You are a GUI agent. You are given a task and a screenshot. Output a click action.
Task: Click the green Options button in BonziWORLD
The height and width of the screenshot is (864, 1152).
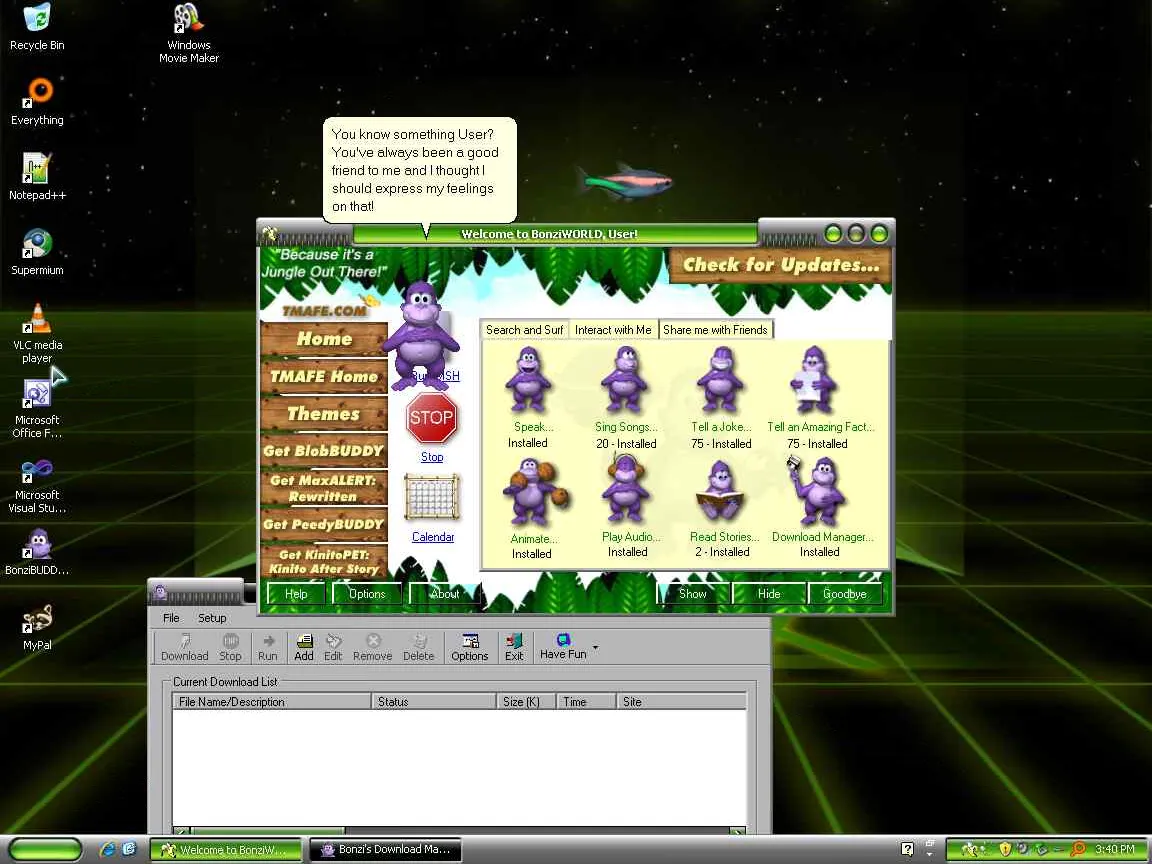click(367, 594)
